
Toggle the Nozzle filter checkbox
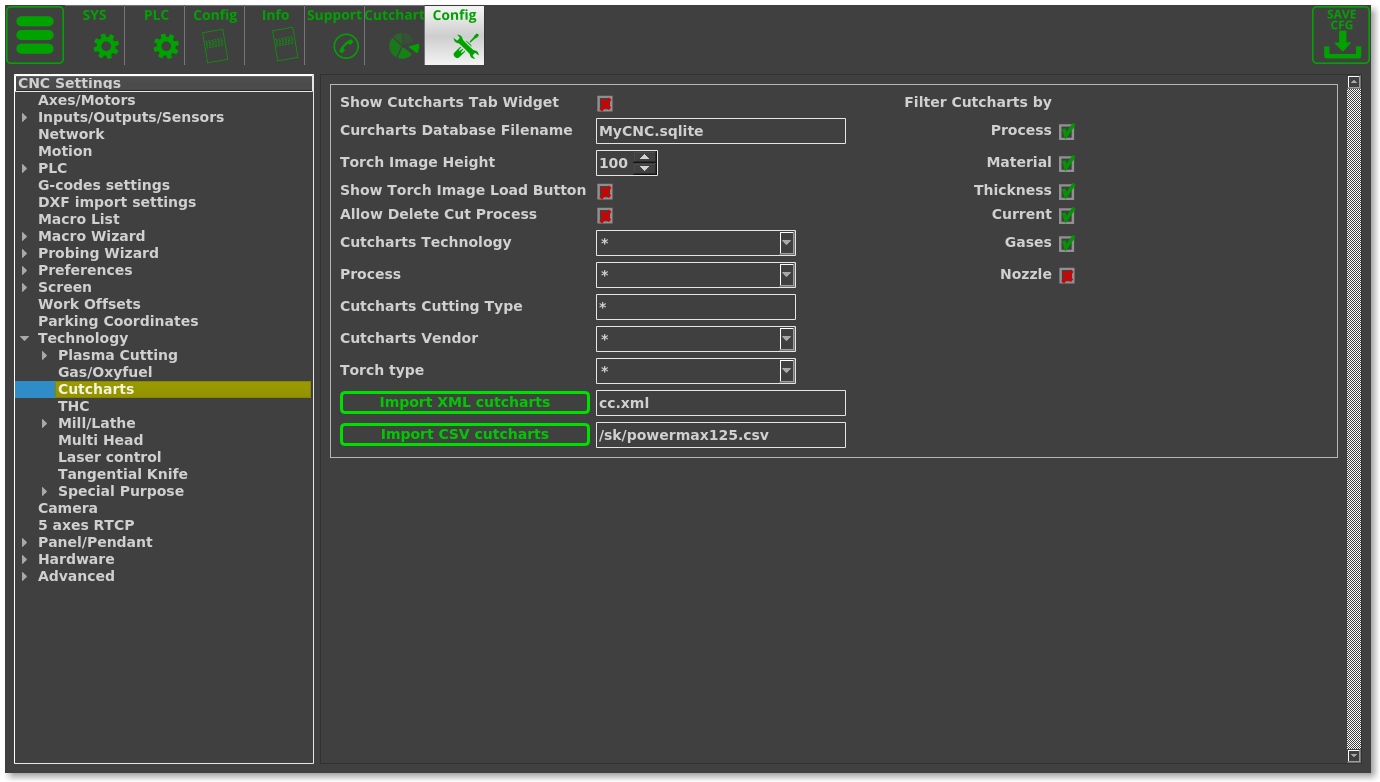pyautogui.click(x=1067, y=276)
